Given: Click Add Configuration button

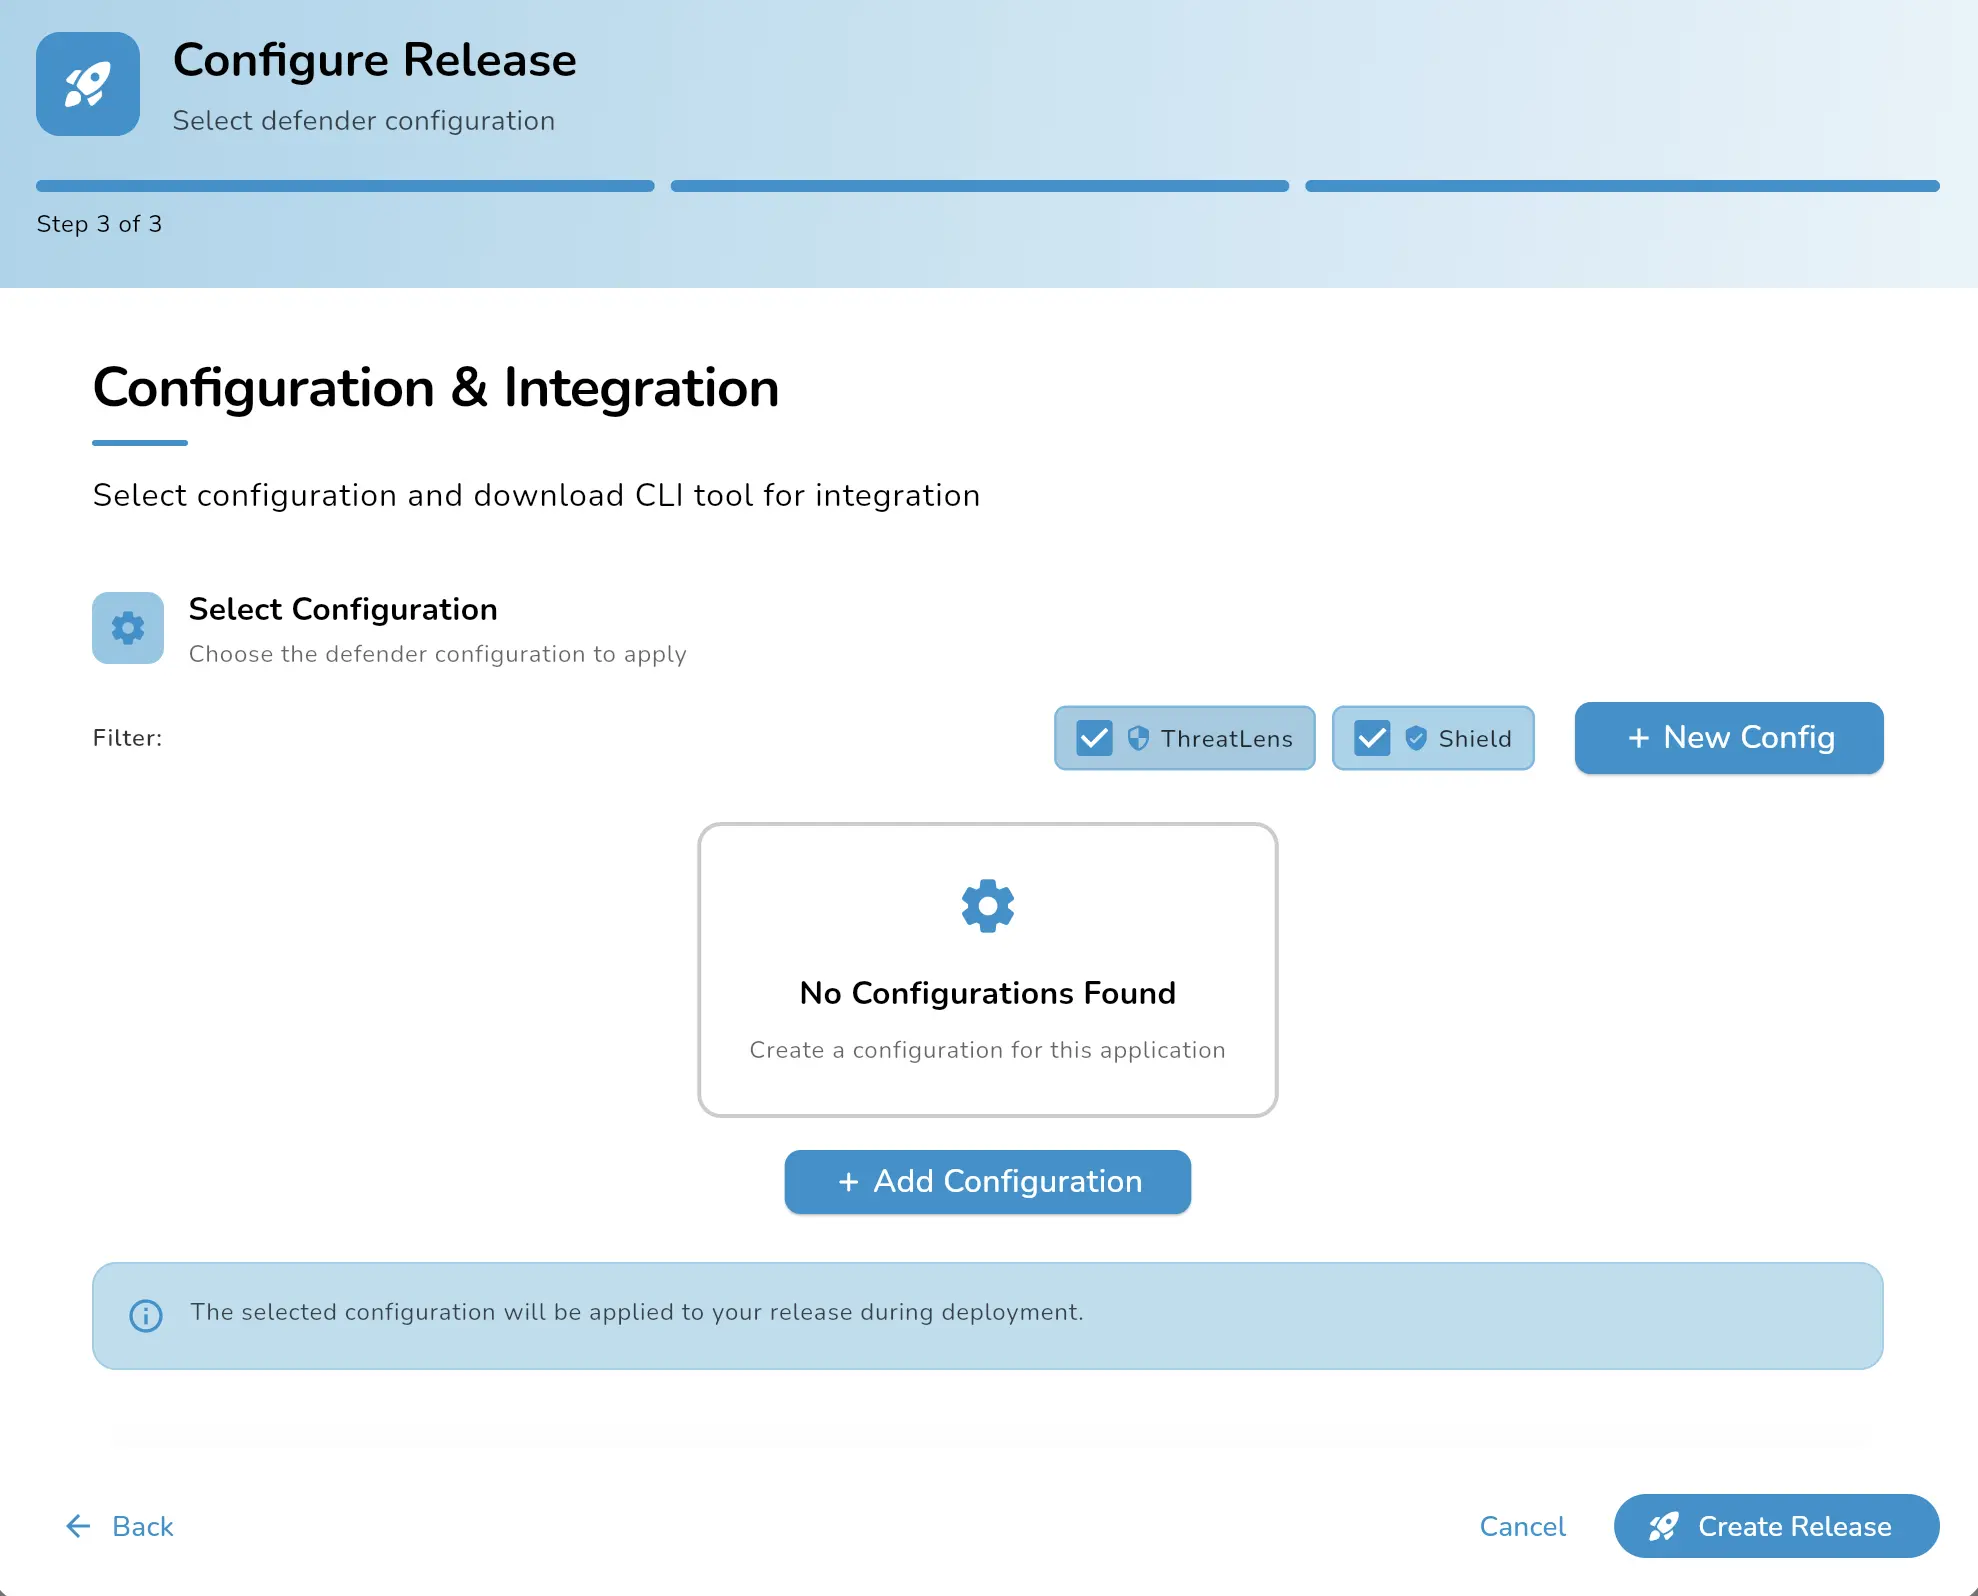Looking at the screenshot, I should pos(988,1182).
